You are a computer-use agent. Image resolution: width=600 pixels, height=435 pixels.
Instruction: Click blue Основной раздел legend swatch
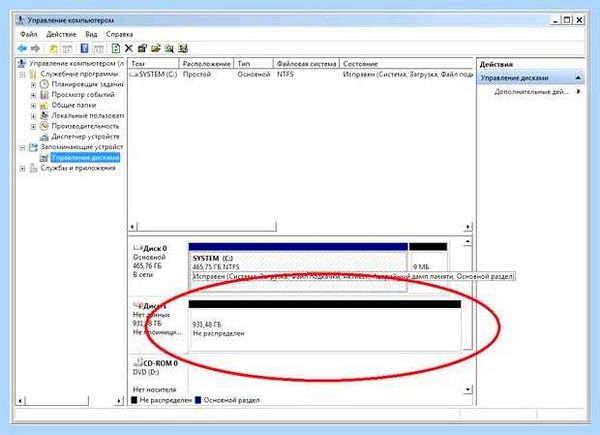[x=198, y=400]
